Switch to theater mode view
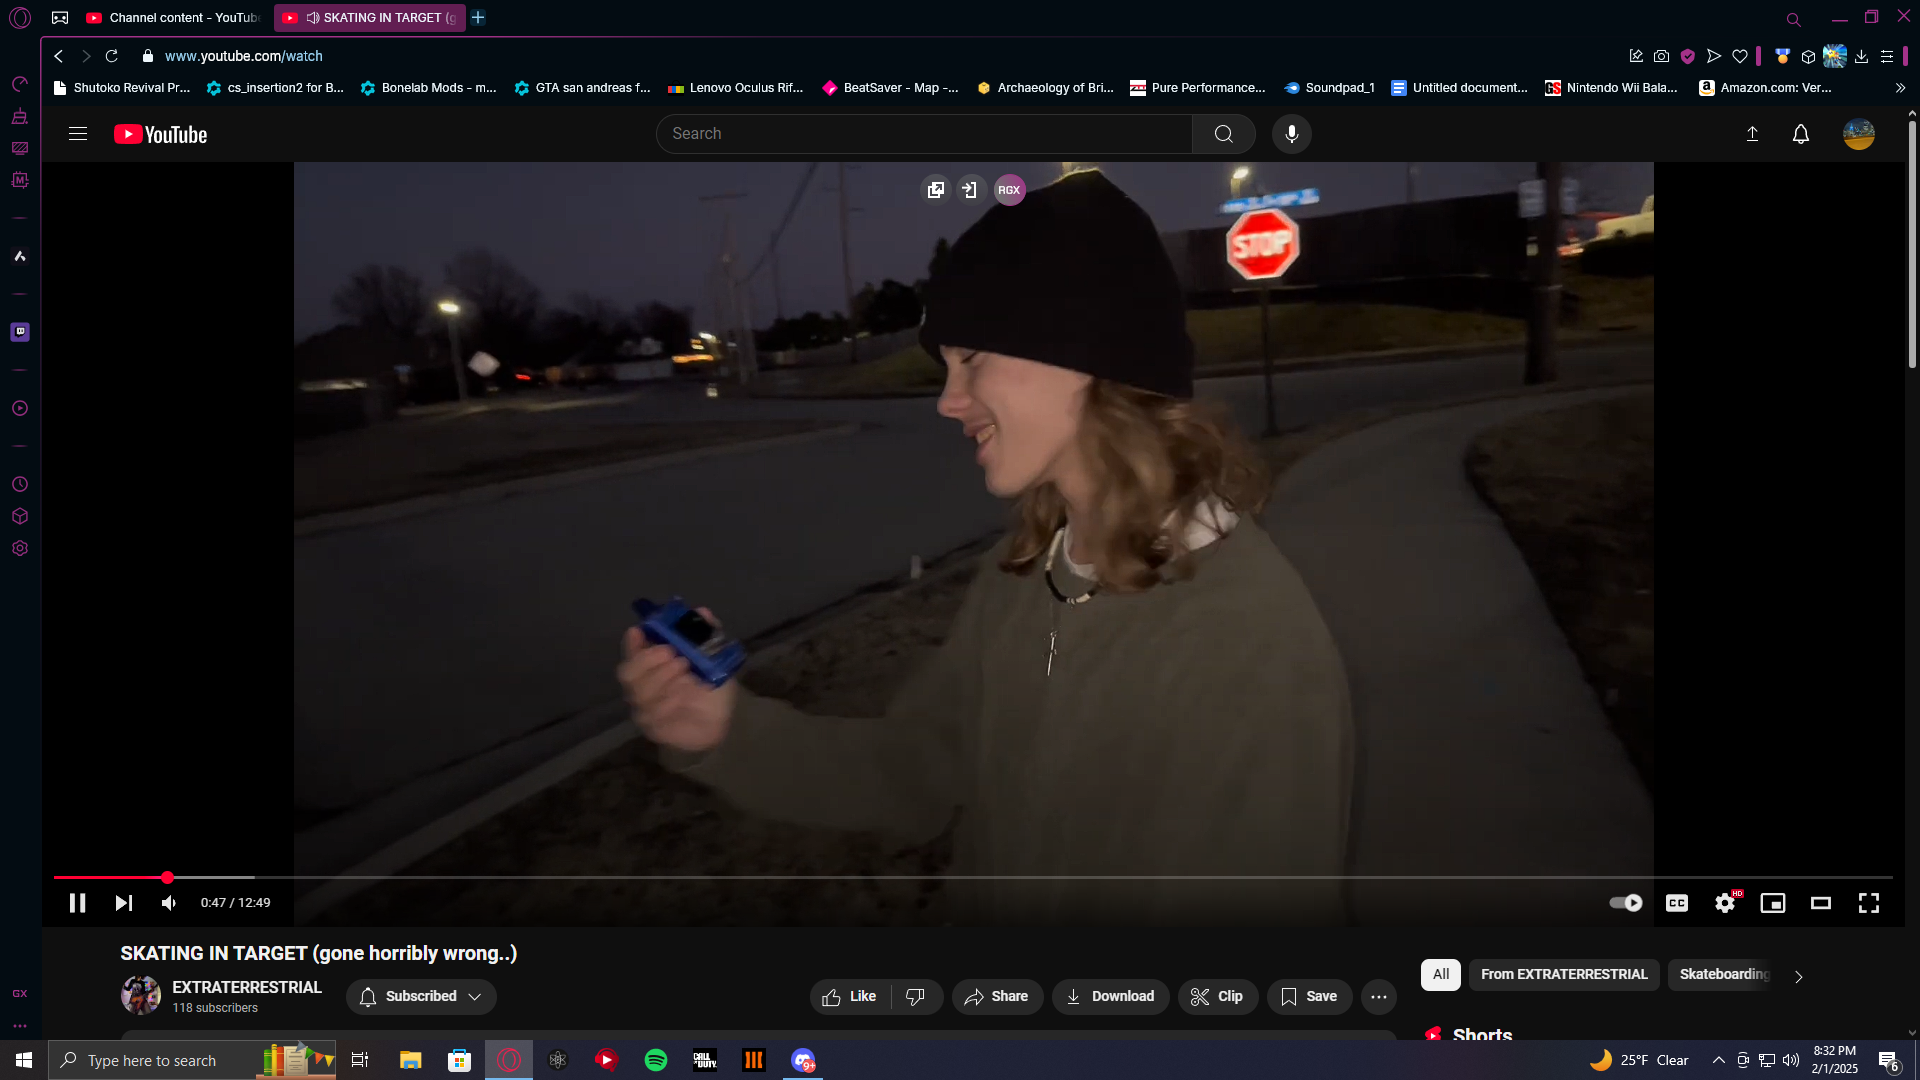The width and height of the screenshot is (1920, 1080). pyautogui.click(x=1820, y=903)
